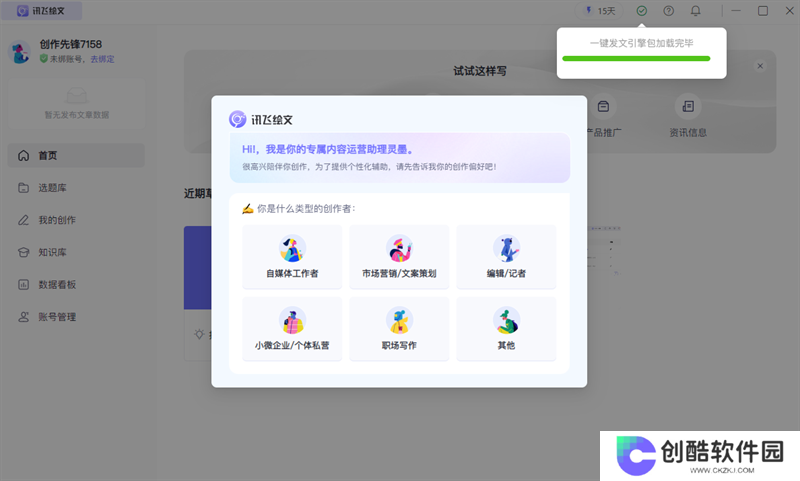Screen dimensions: 800x481
Task: Open the help question mark icon
Action: click(x=668, y=11)
